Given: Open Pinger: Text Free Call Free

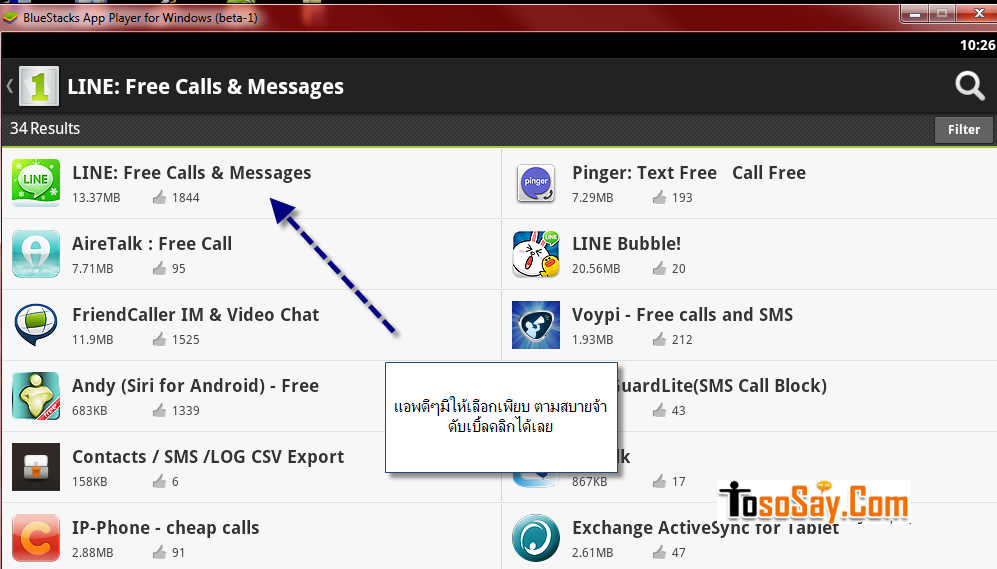Looking at the screenshot, I should point(689,173).
